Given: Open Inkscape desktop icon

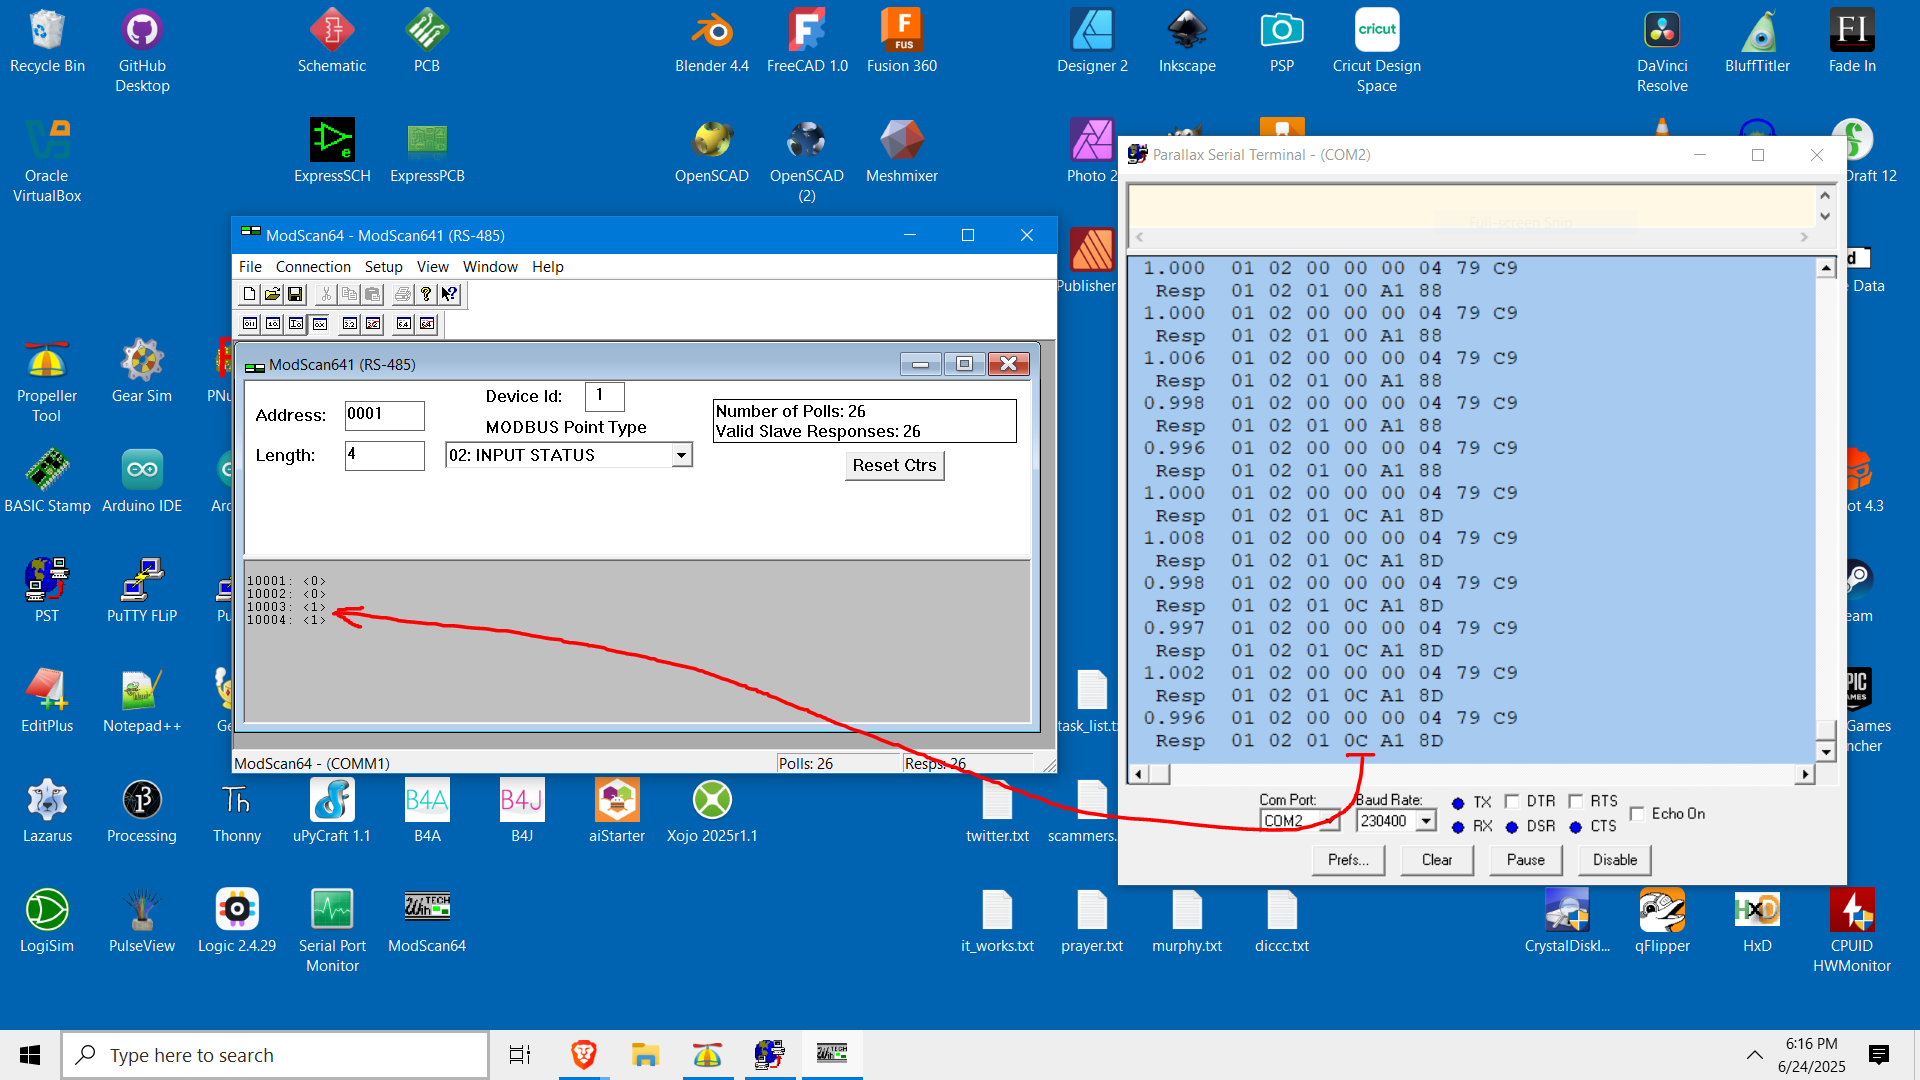Looking at the screenshot, I should point(1187,42).
